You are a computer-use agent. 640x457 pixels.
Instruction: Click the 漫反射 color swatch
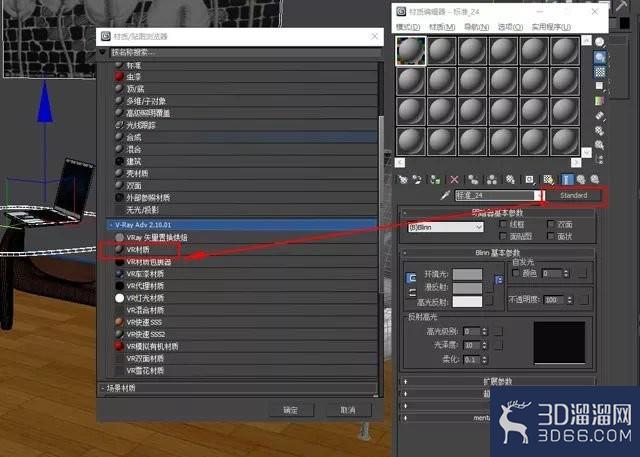point(467,288)
